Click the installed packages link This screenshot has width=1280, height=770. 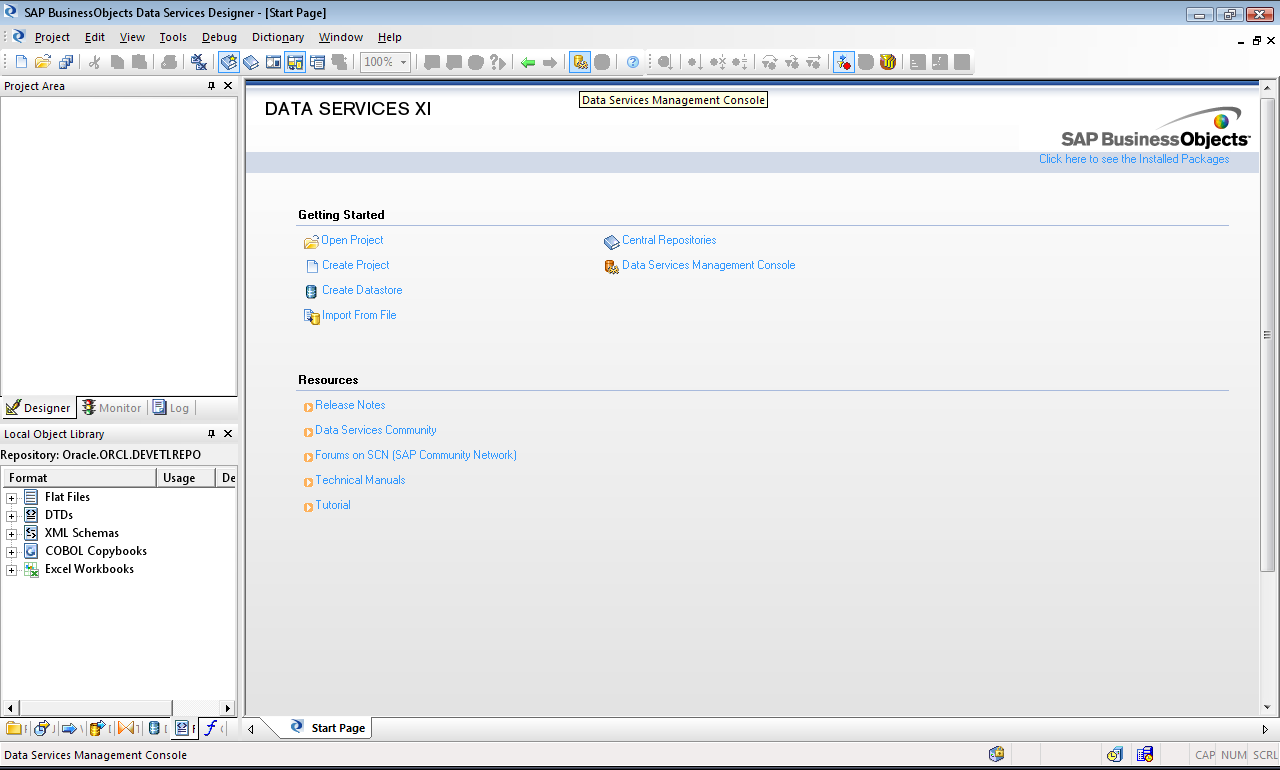1134,159
